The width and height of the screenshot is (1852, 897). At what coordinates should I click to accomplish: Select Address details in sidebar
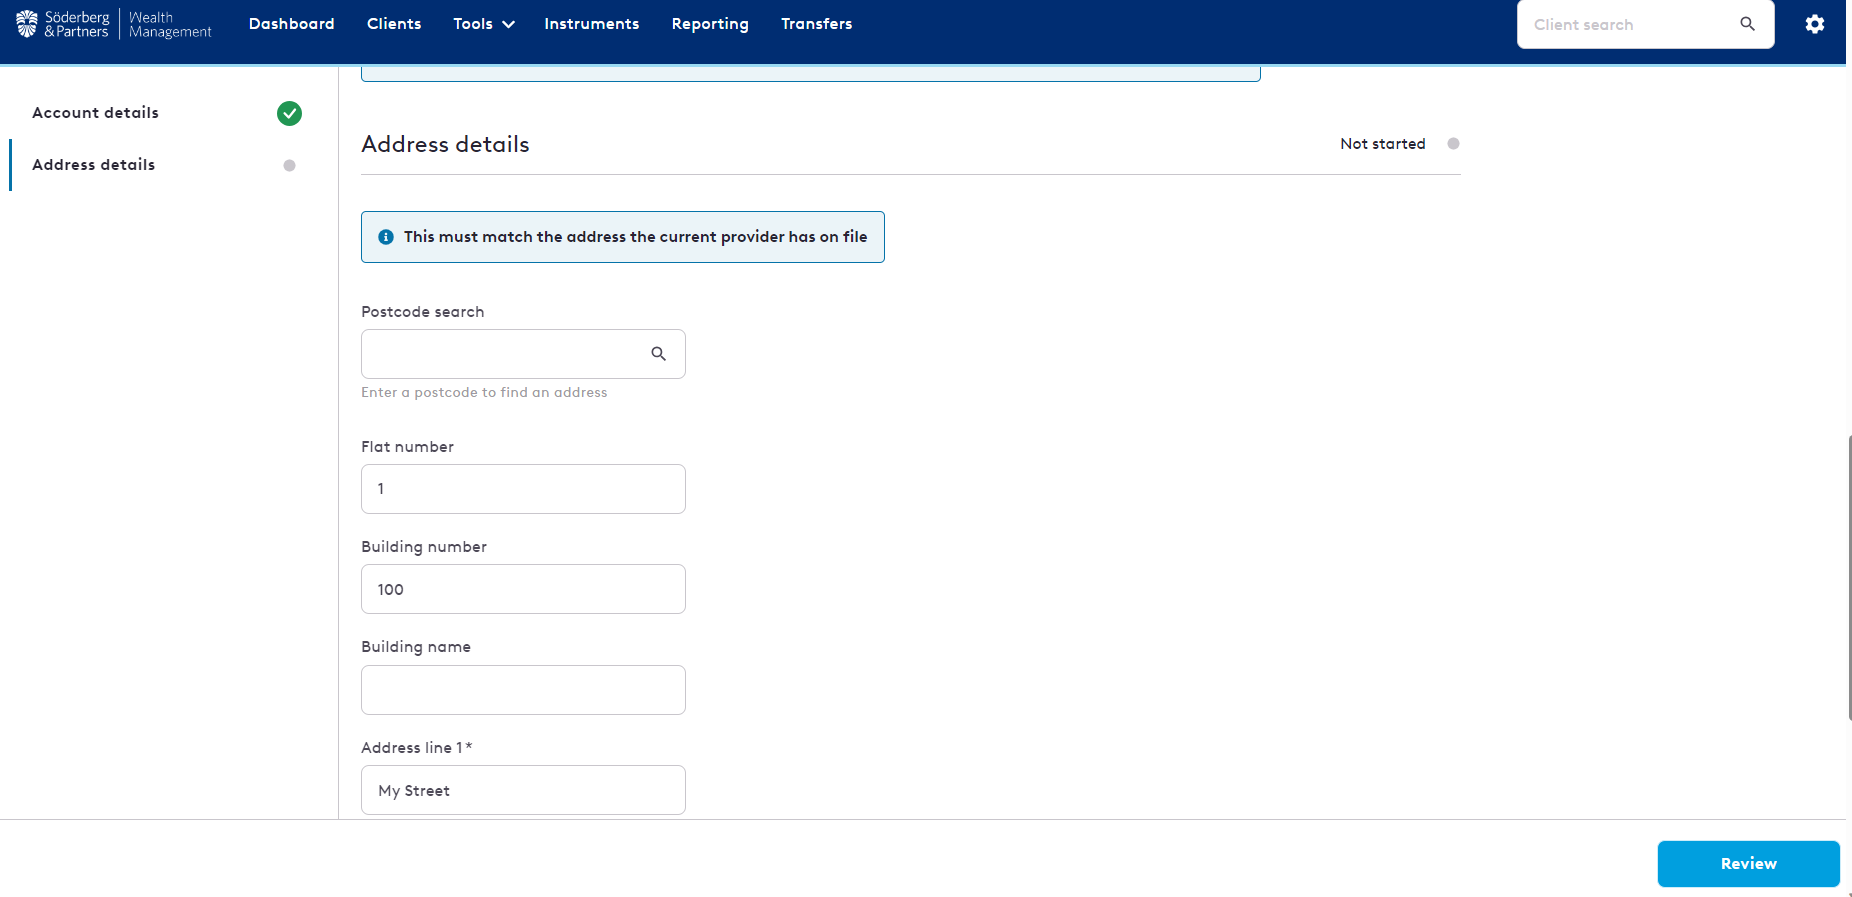pos(94,165)
